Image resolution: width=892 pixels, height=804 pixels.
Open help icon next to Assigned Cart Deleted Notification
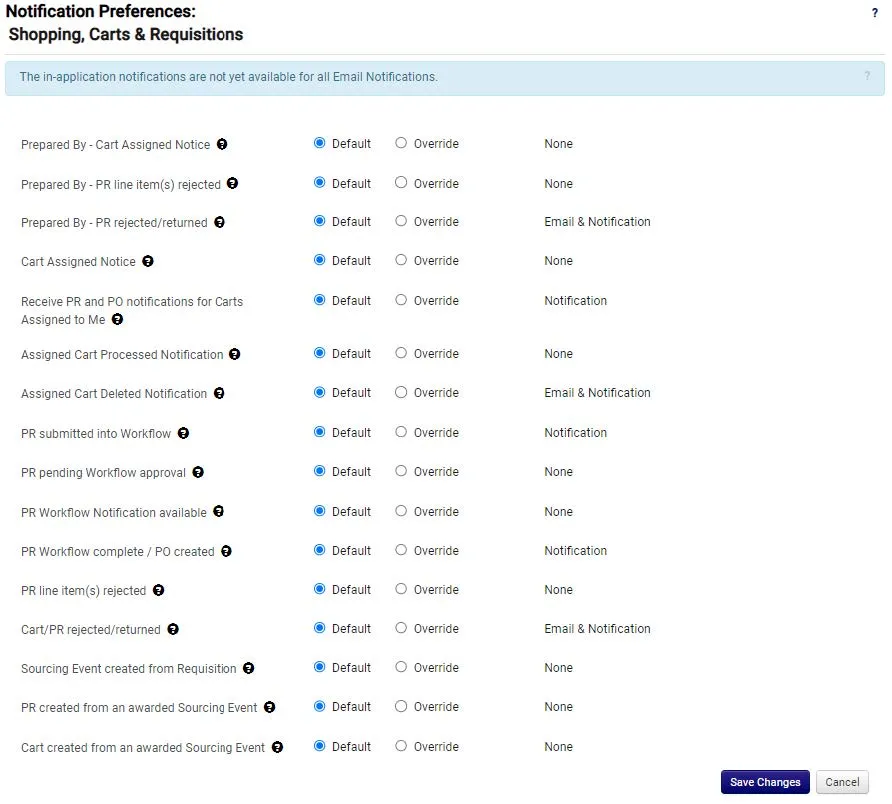coord(219,393)
